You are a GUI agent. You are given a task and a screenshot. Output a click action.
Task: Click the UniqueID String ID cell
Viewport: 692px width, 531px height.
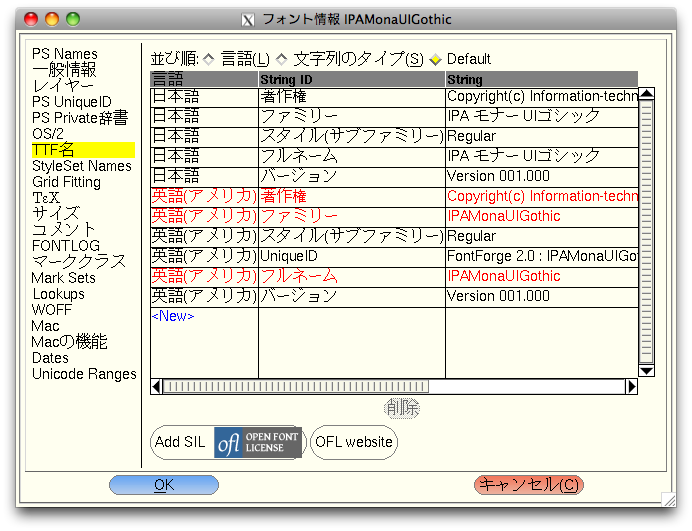pyautogui.click(x=352, y=257)
